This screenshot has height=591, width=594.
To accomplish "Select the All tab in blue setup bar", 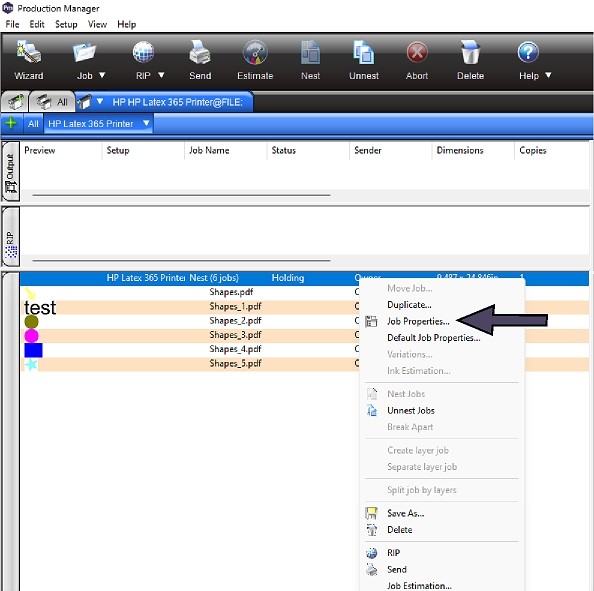I will (33, 124).
